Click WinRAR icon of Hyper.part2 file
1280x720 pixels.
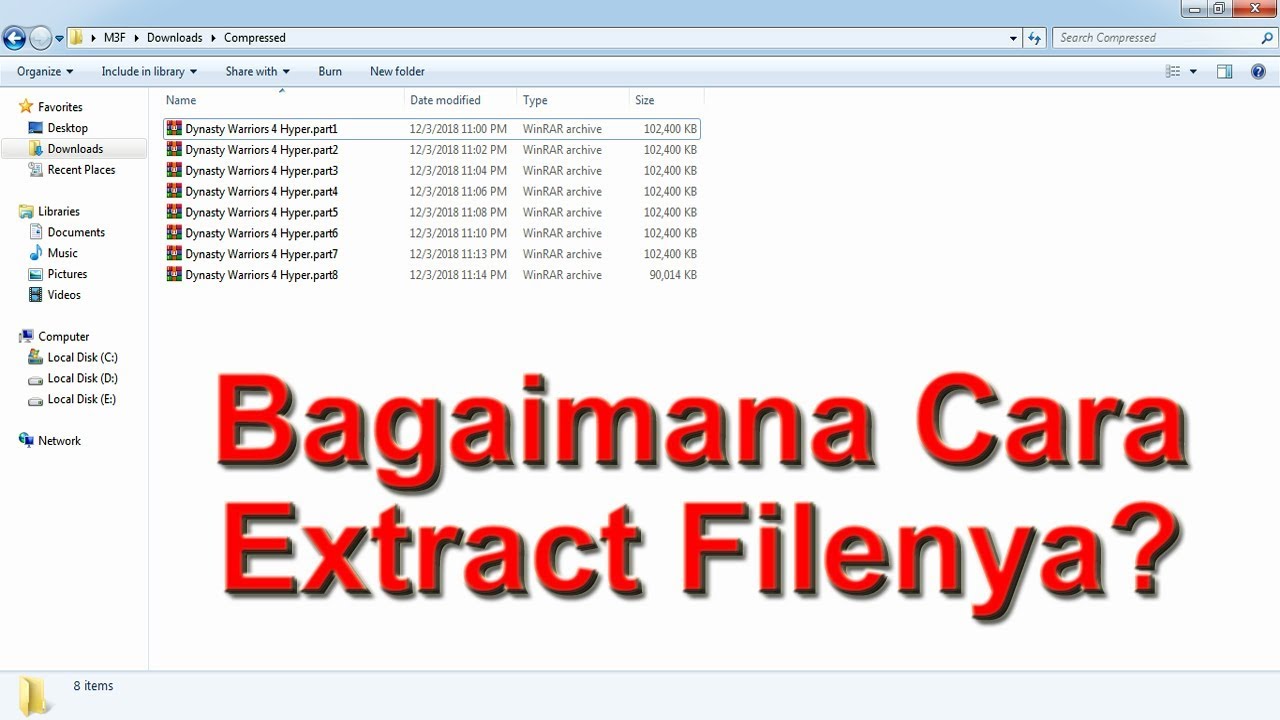coord(175,149)
